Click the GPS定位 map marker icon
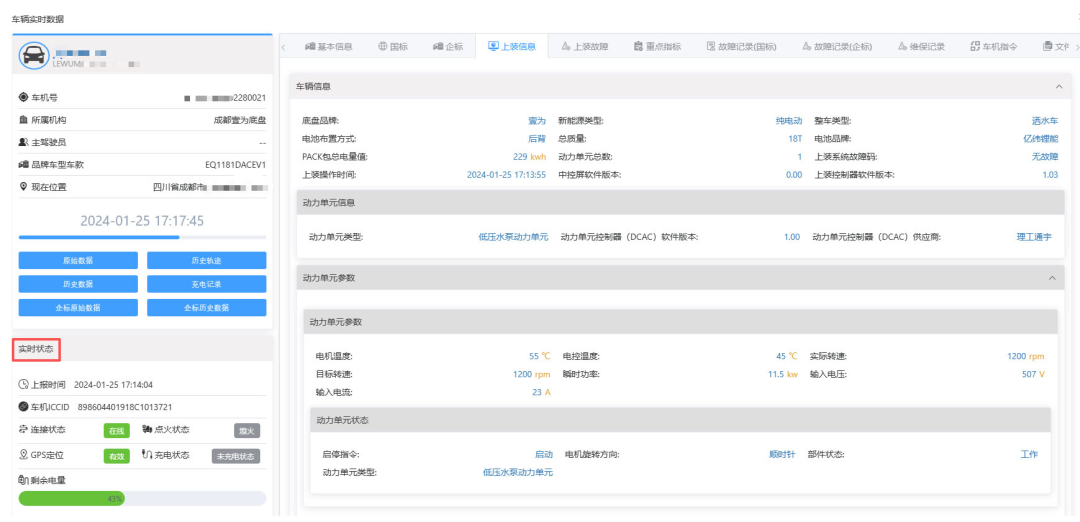Screen dimensions: 1080x522 [23, 455]
